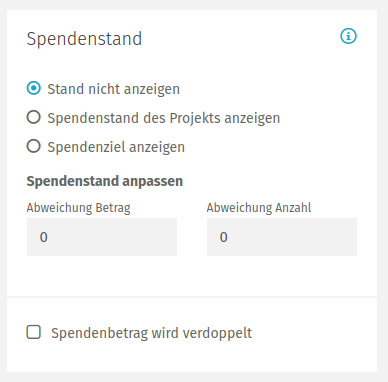This screenshot has height=382, width=388.
Task: Open the Spendenstand info icon
Action: [x=348, y=36]
